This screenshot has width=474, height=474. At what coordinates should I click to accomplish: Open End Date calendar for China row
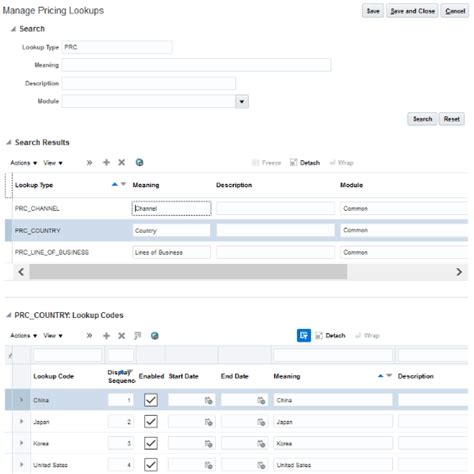pyautogui.click(x=261, y=400)
